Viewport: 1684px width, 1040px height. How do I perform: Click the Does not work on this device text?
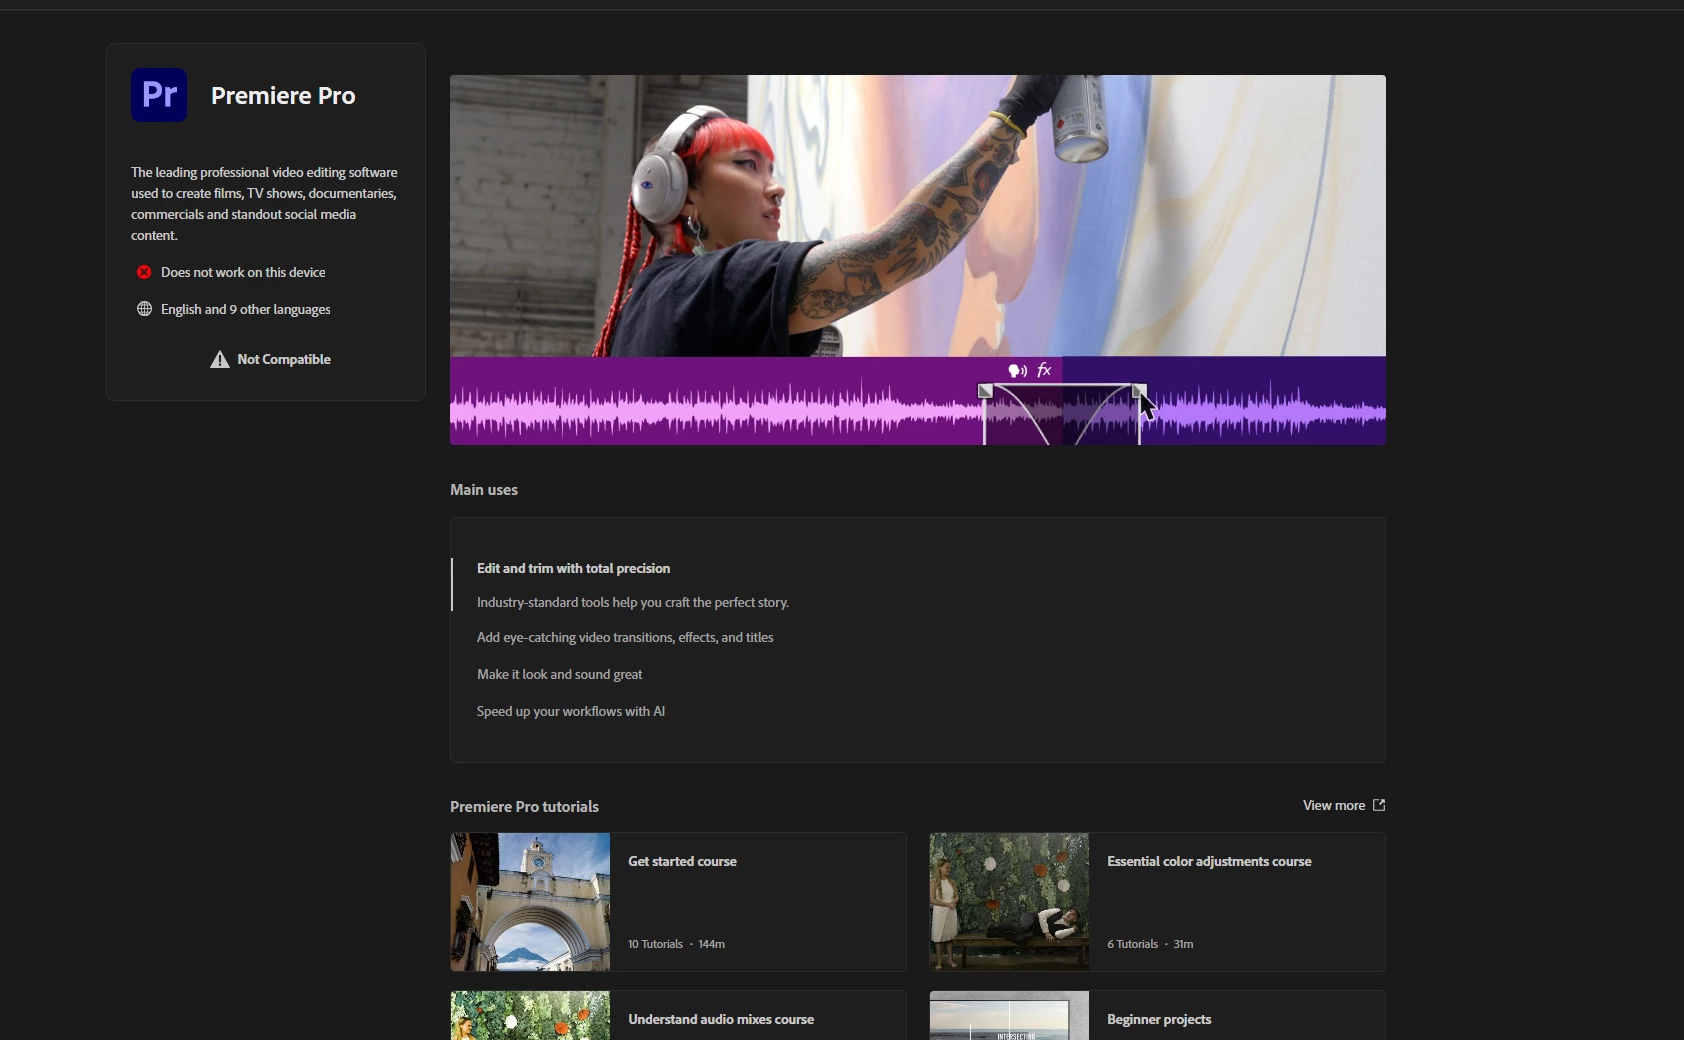pos(243,272)
